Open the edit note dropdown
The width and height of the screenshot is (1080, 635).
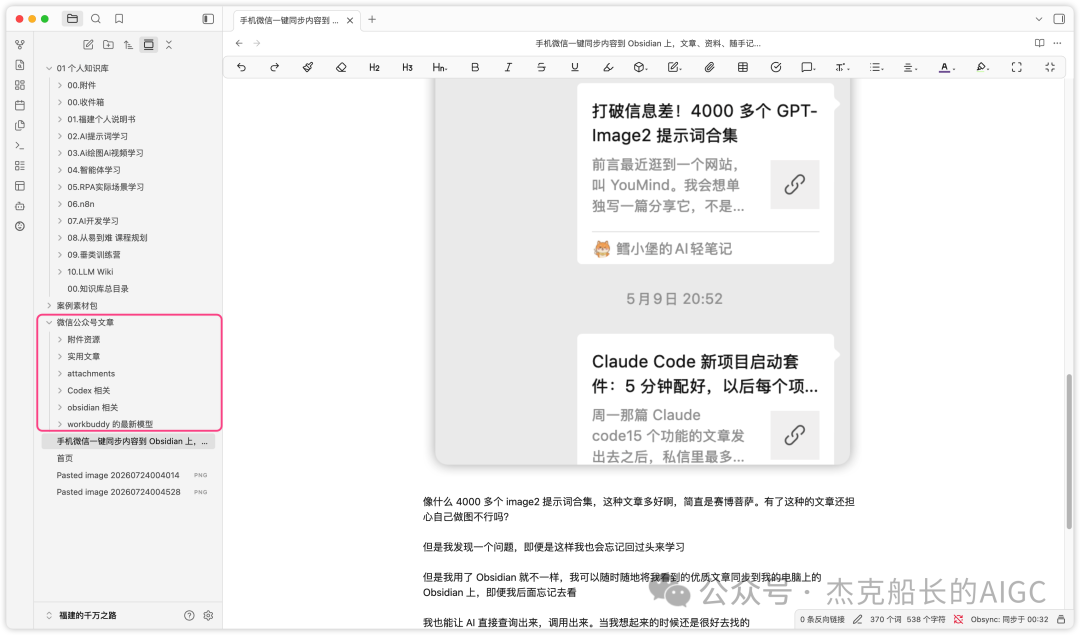pyautogui.click(x=674, y=67)
